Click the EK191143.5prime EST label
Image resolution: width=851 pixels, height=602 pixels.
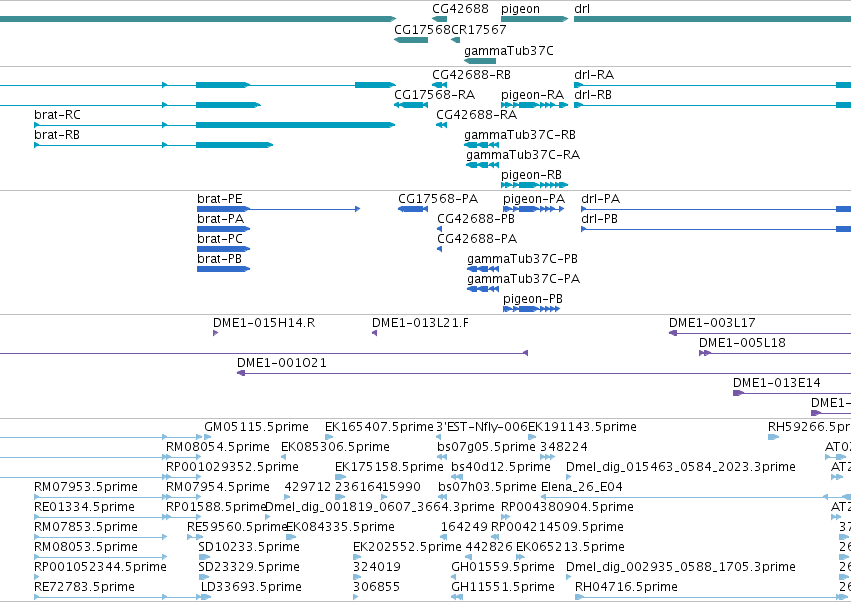(x=582, y=427)
